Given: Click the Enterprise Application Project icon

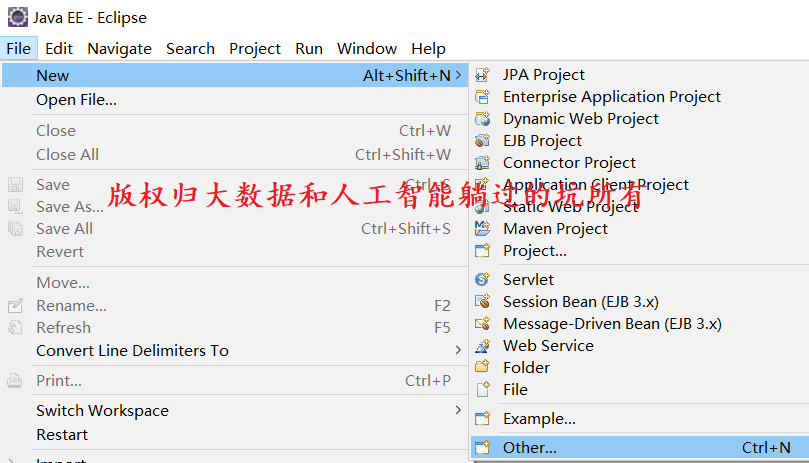Looking at the screenshot, I should [482, 97].
